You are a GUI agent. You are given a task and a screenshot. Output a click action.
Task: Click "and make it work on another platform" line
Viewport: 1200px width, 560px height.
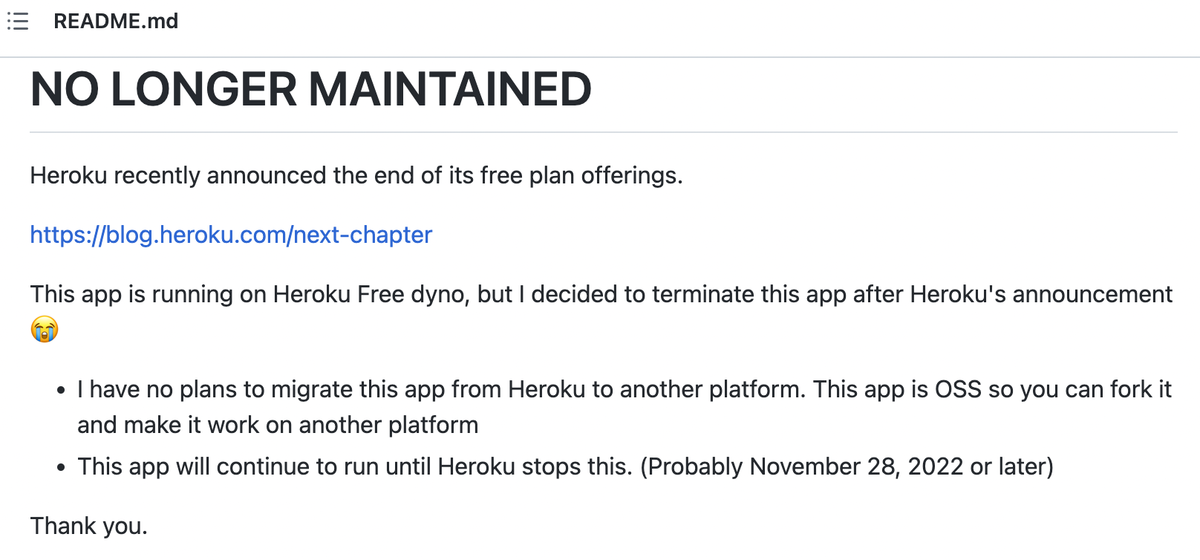click(x=278, y=425)
